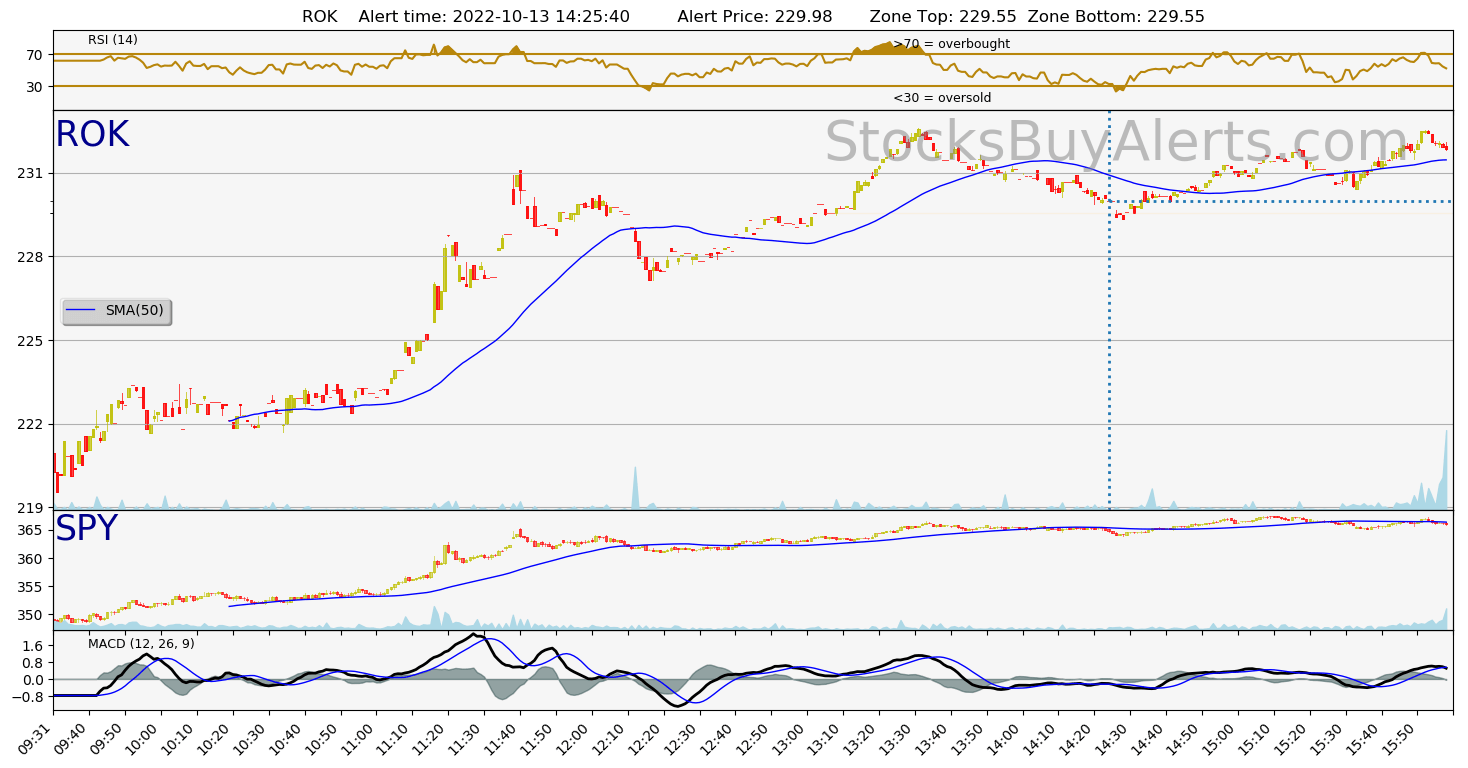Click the MACD -0.8 axis label
The image size is (1468, 768).
coord(27,697)
